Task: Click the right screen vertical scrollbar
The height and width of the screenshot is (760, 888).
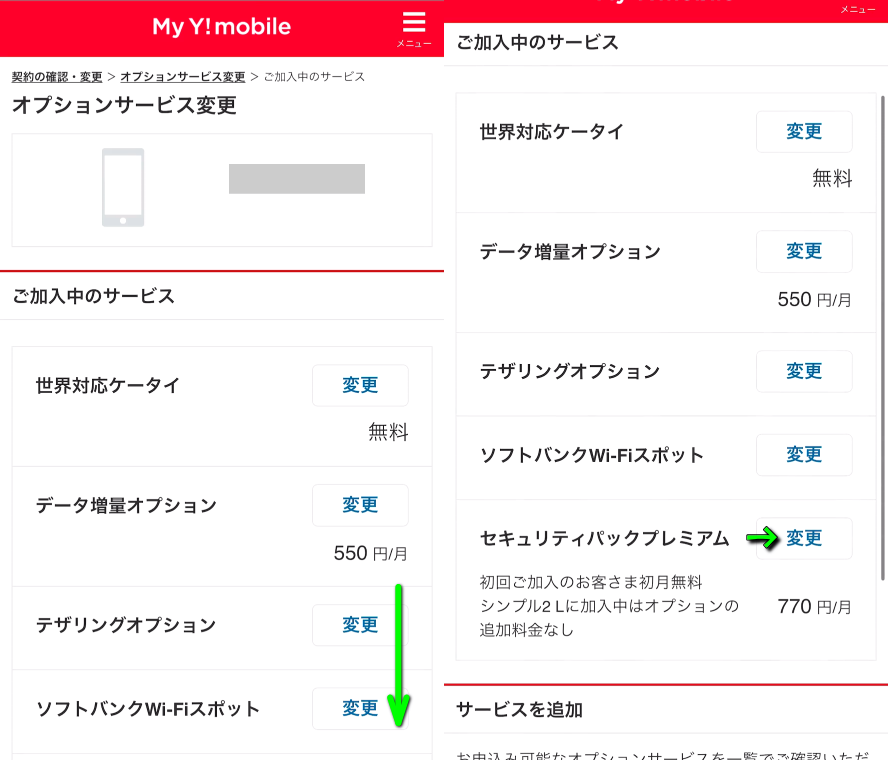Action: [882, 338]
